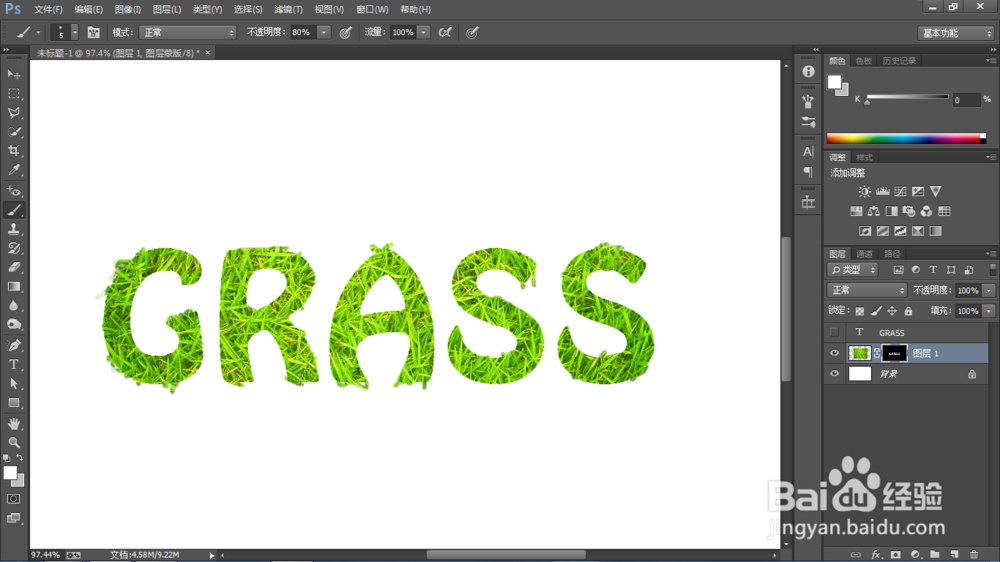Select the Eyedropper tool
The height and width of the screenshot is (562, 1000).
(x=13, y=170)
